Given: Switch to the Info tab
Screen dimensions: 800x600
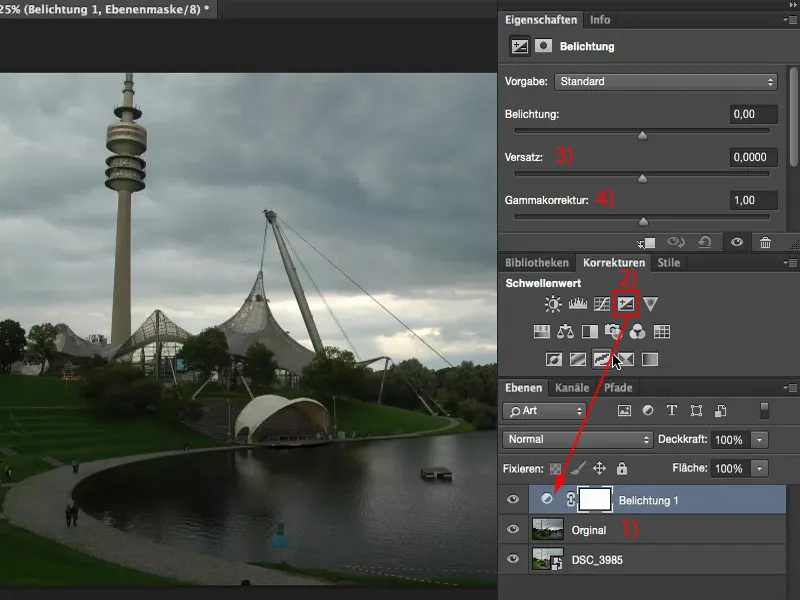Looking at the screenshot, I should click(x=600, y=20).
